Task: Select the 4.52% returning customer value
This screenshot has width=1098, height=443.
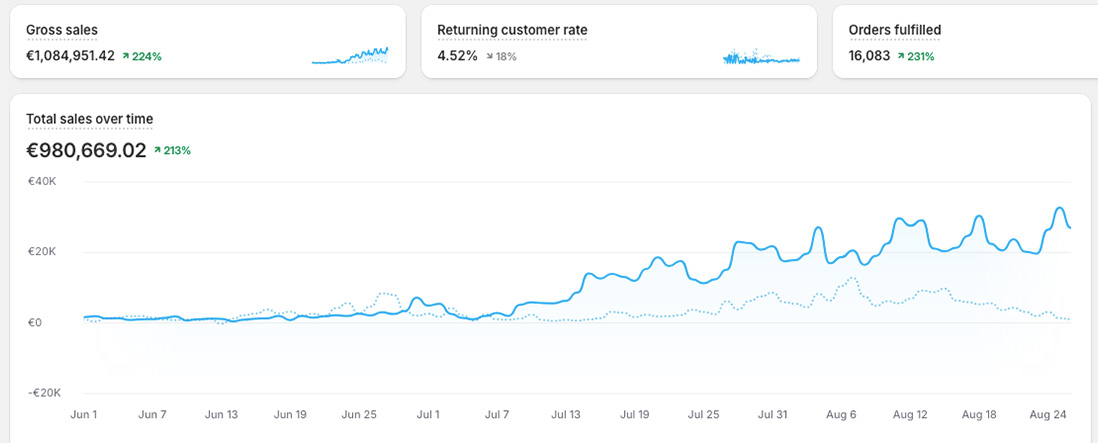Action: (457, 56)
